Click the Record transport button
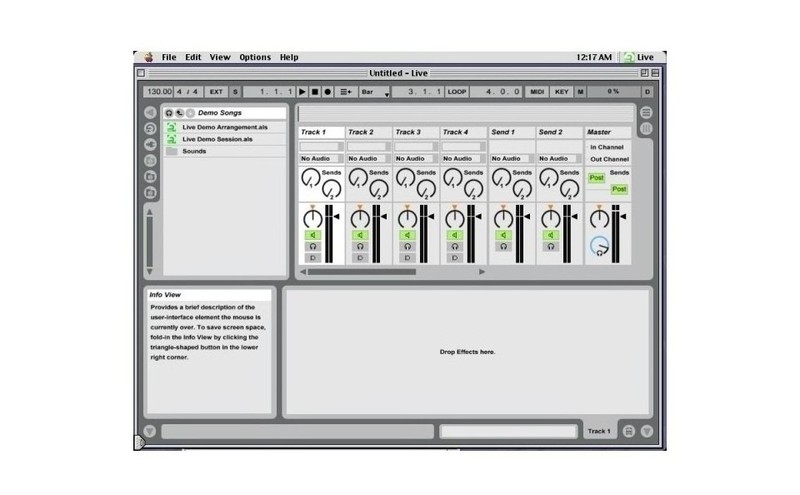The width and height of the screenshot is (800, 495). (x=328, y=92)
